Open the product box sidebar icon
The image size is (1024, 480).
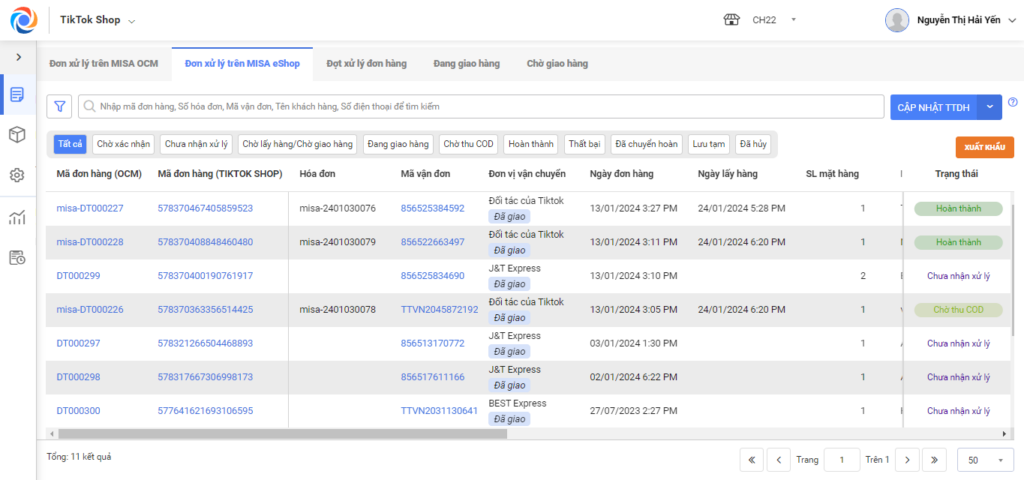tap(18, 135)
